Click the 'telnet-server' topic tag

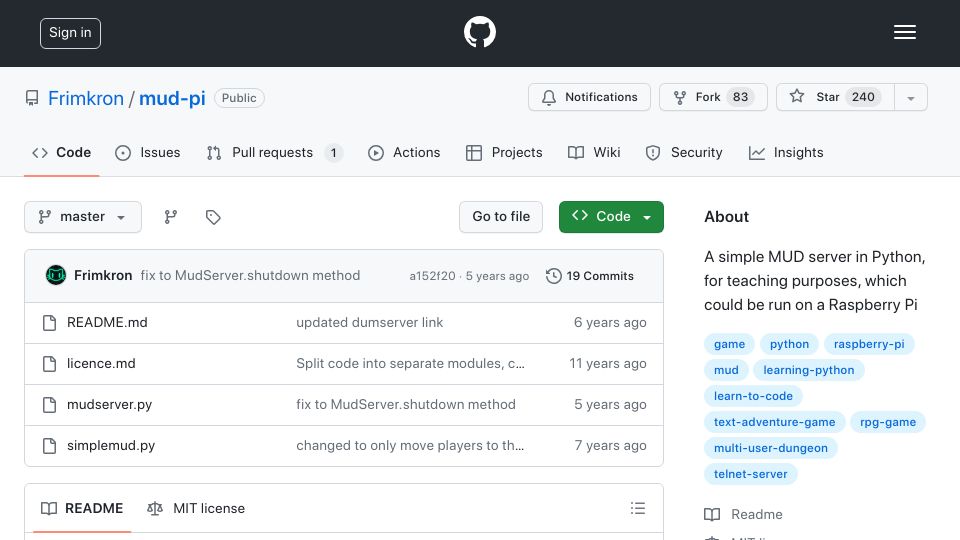click(x=751, y=474)
